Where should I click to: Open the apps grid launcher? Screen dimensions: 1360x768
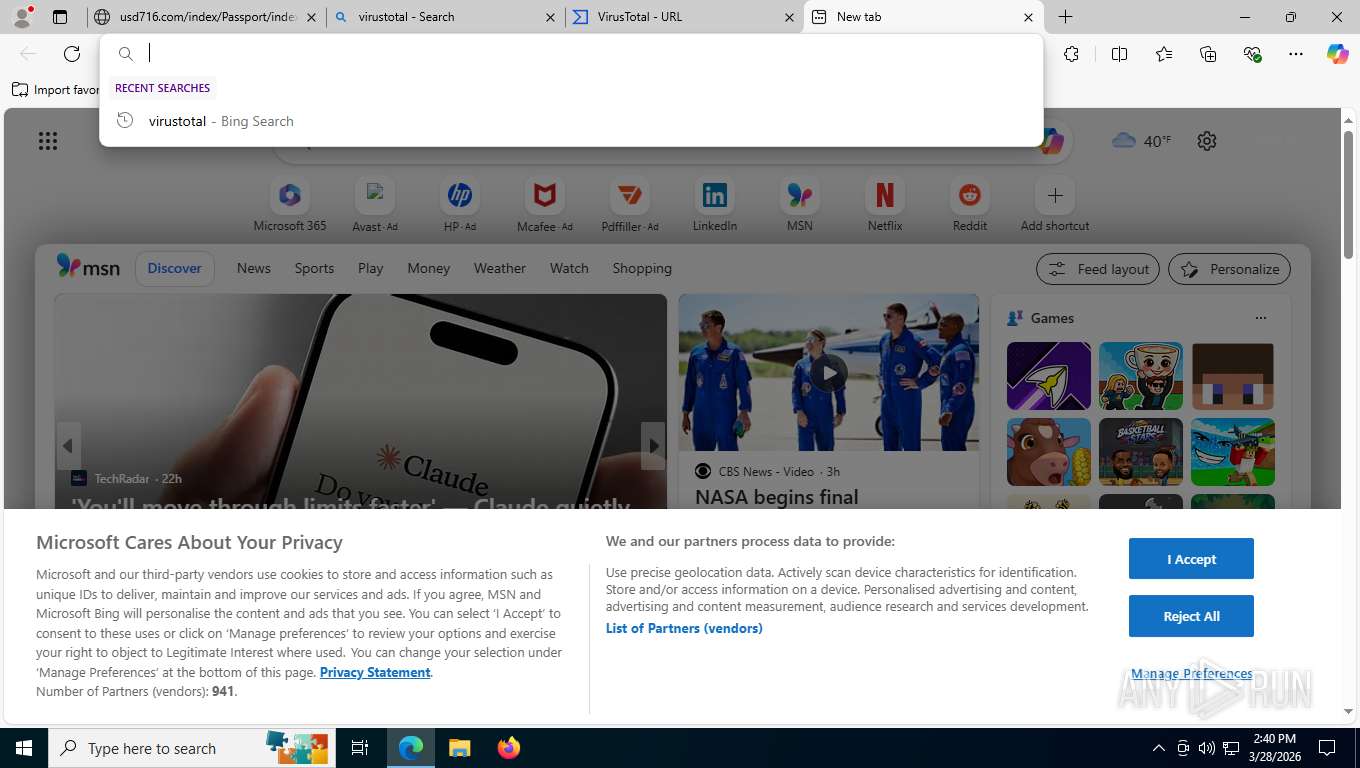pos(48,141)
